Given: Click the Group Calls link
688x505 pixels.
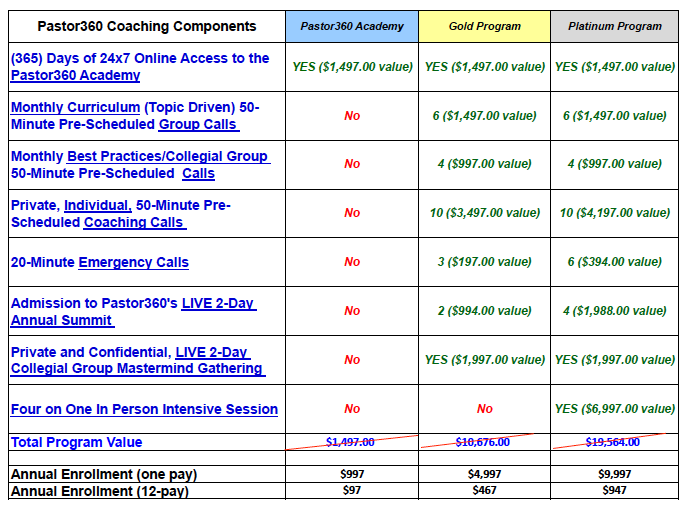Looking at the screenshot, I should [198, 124].
